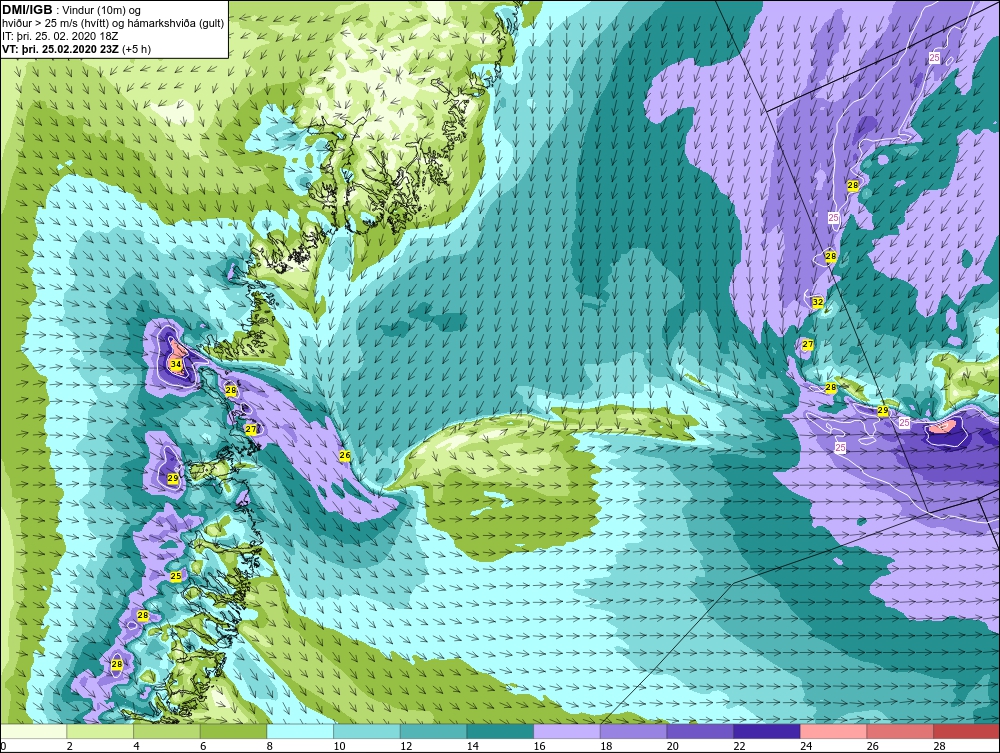
Task: Click the yellow '32' maximum gust label
Action: 818,302
